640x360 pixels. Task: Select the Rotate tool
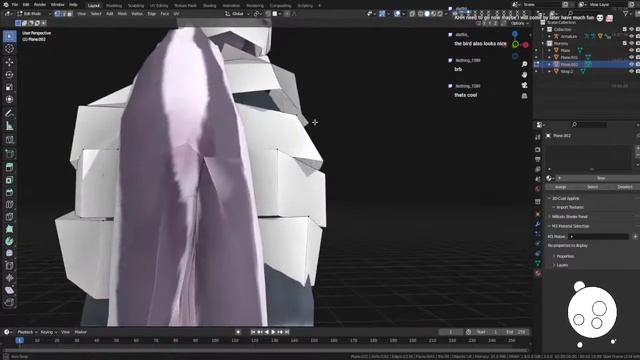[x=9, y=75]
